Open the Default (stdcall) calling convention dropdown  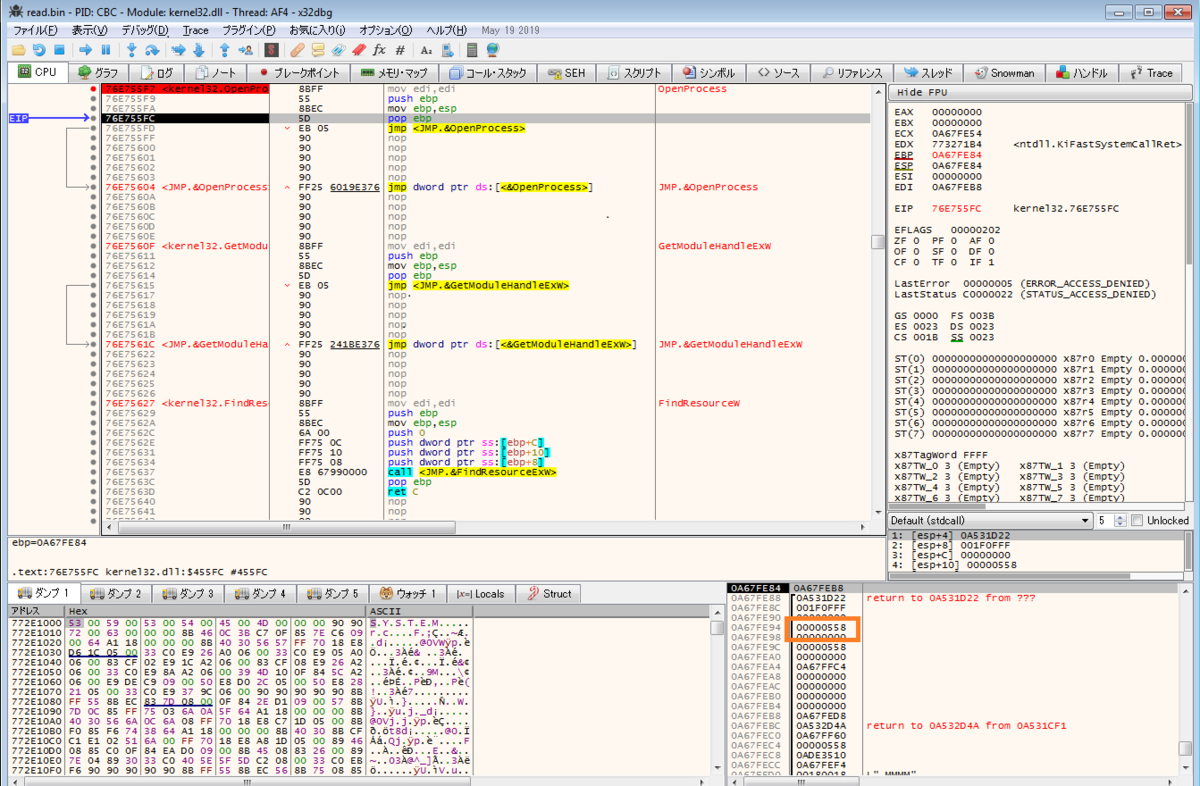(990, 521)
